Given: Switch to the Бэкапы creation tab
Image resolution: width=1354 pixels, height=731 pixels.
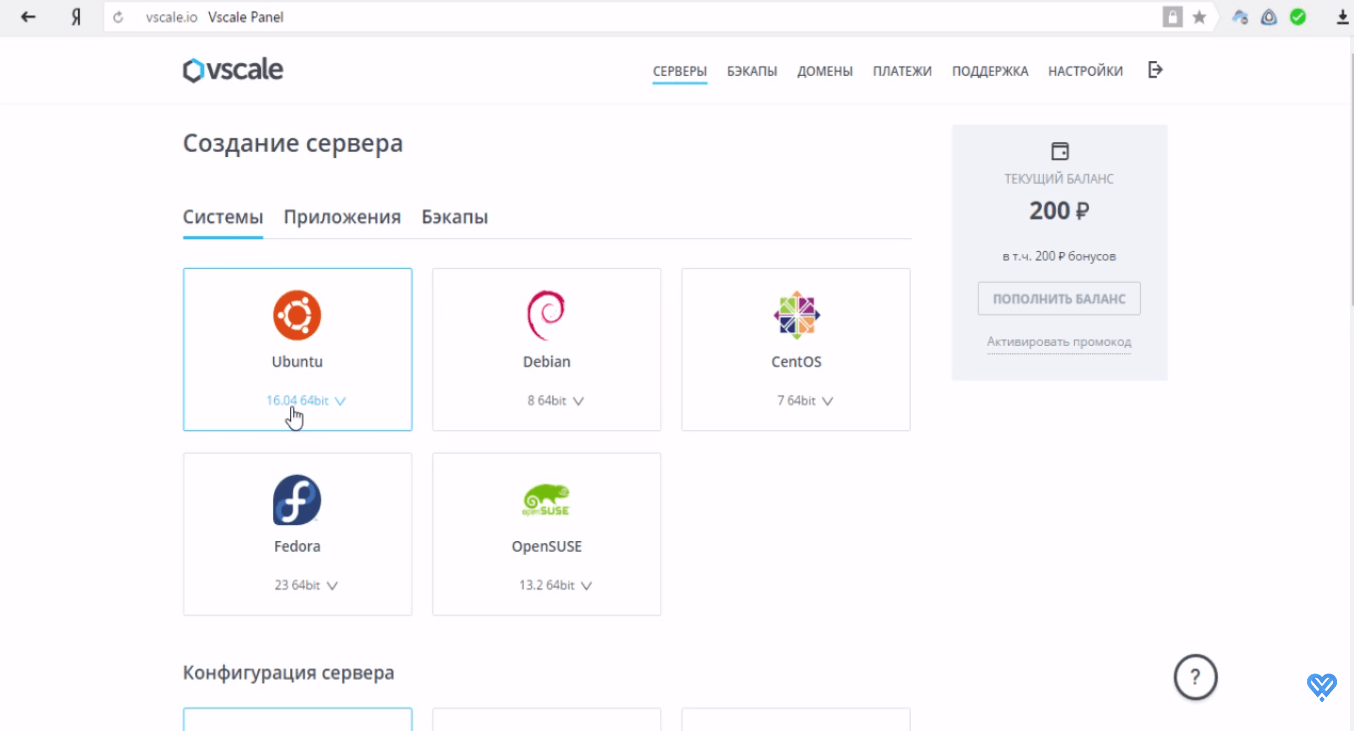Looking at the screenshot, I should pyautogui.click(x=455, y=217).
